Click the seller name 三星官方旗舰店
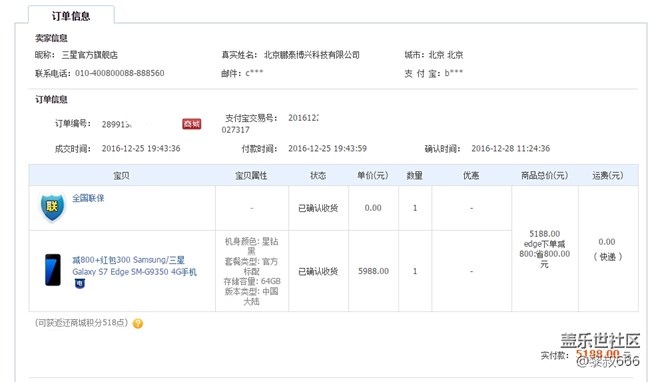The height and width of the screenshot is (382, 650). (90, 55)
